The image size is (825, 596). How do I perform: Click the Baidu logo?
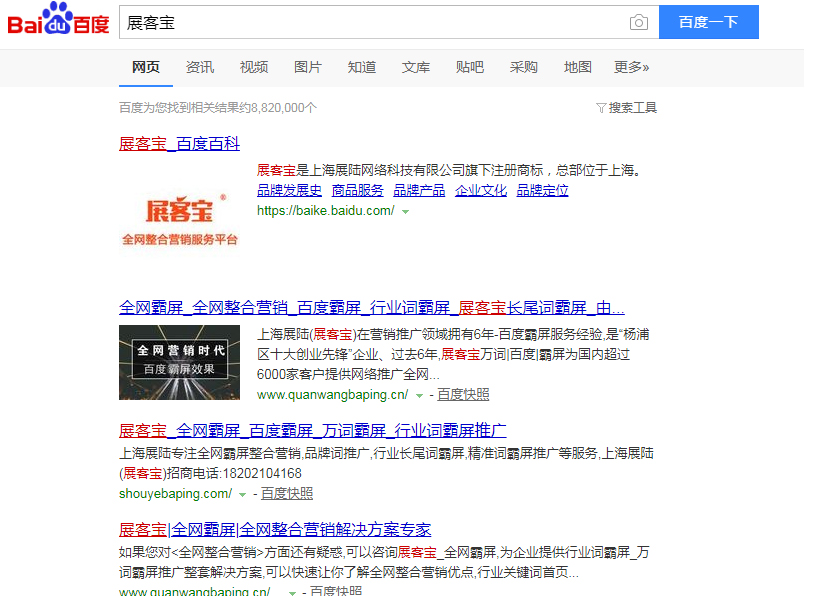58,21
